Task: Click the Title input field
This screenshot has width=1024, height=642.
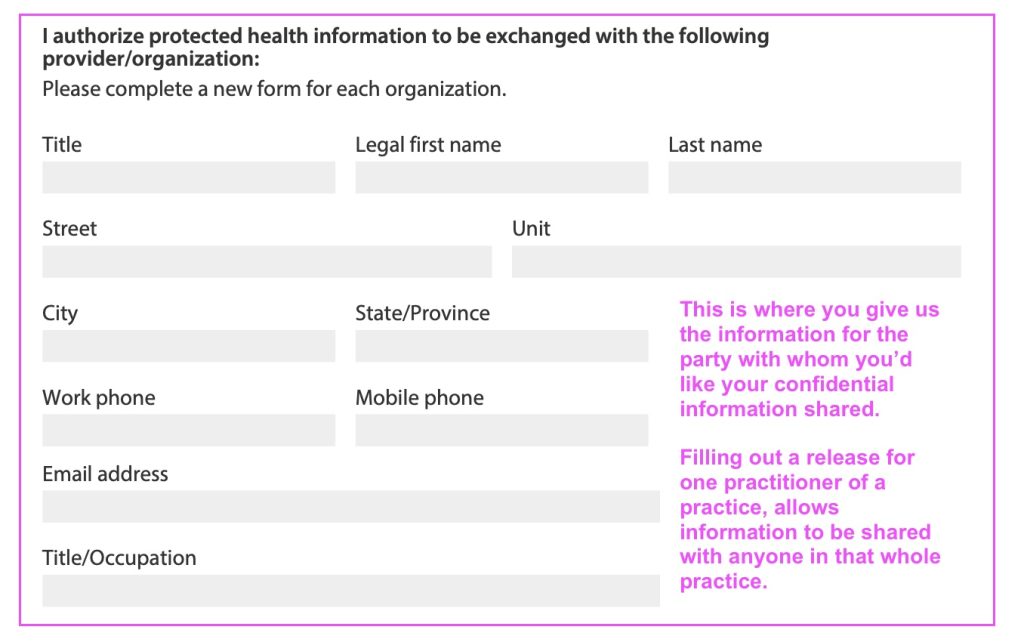Action: tap(189, 177)
